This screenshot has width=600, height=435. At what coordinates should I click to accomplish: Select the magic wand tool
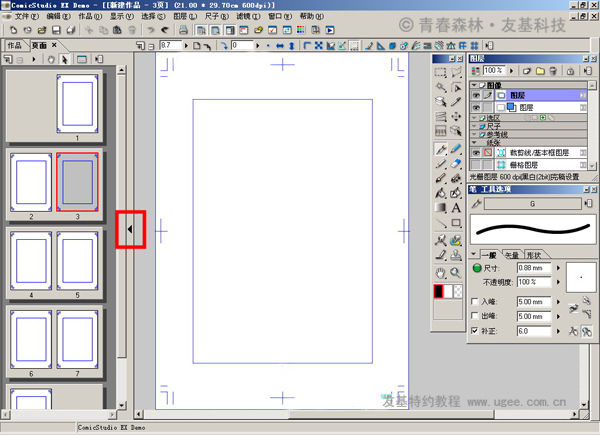tap(440, 87)
